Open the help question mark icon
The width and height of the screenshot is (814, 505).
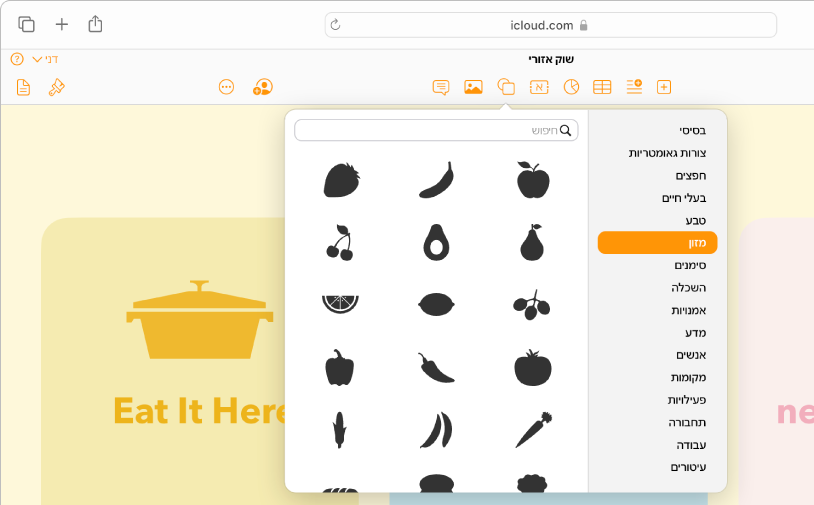coord(17,59)
